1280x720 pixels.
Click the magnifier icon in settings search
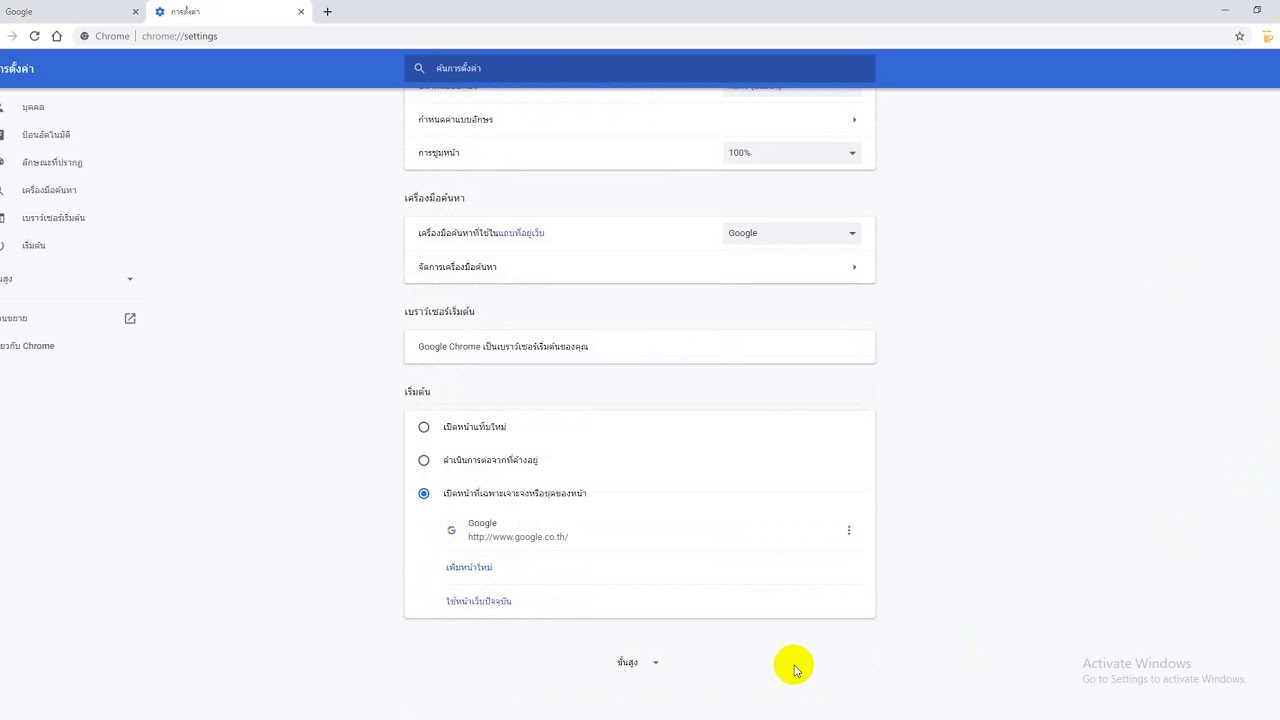(x=419, y=68)
